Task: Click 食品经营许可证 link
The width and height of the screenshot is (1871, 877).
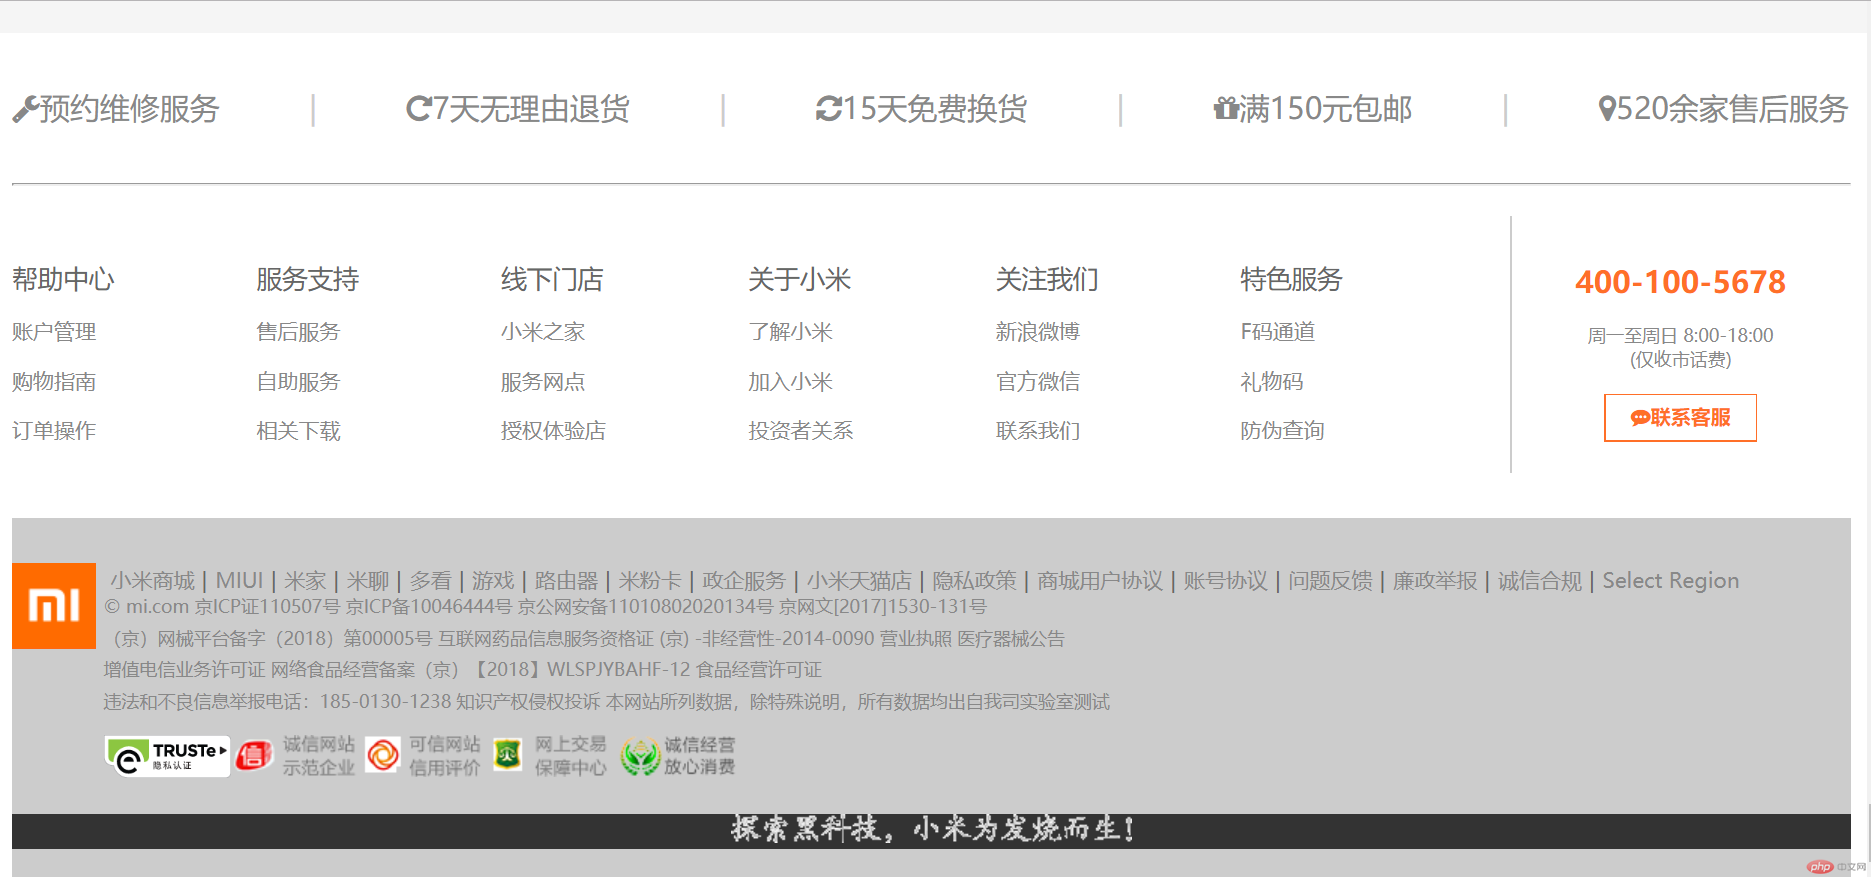Action: click(759, 670)
